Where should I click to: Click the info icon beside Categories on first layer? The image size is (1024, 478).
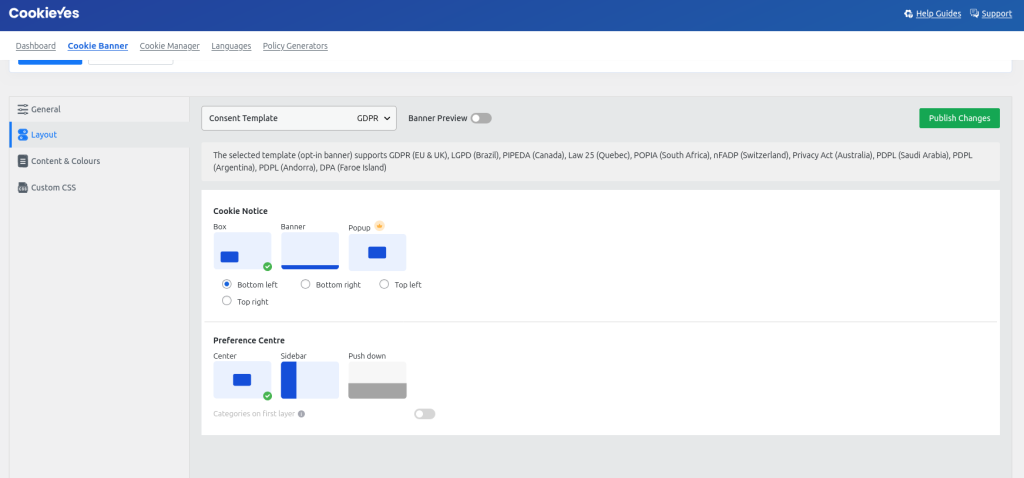pyautogui.click(x=301, y=413)
